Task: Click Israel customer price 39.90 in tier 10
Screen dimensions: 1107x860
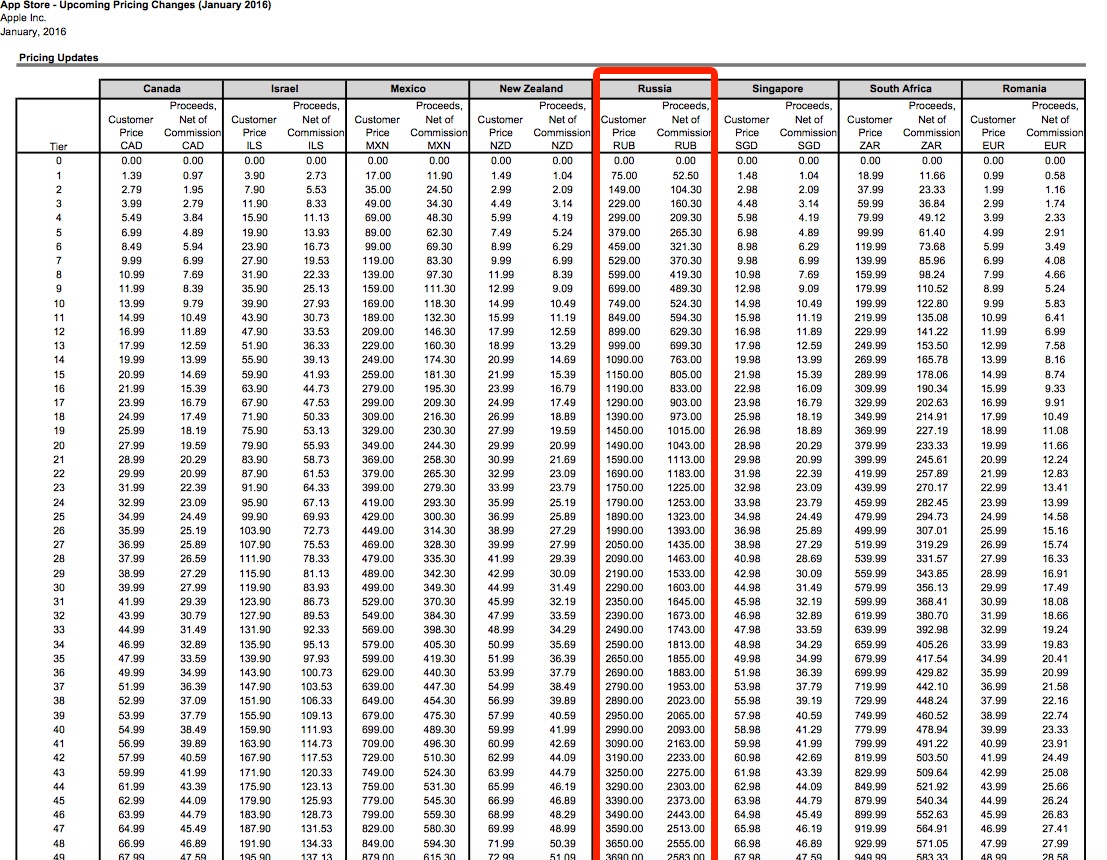Action: 254,304
